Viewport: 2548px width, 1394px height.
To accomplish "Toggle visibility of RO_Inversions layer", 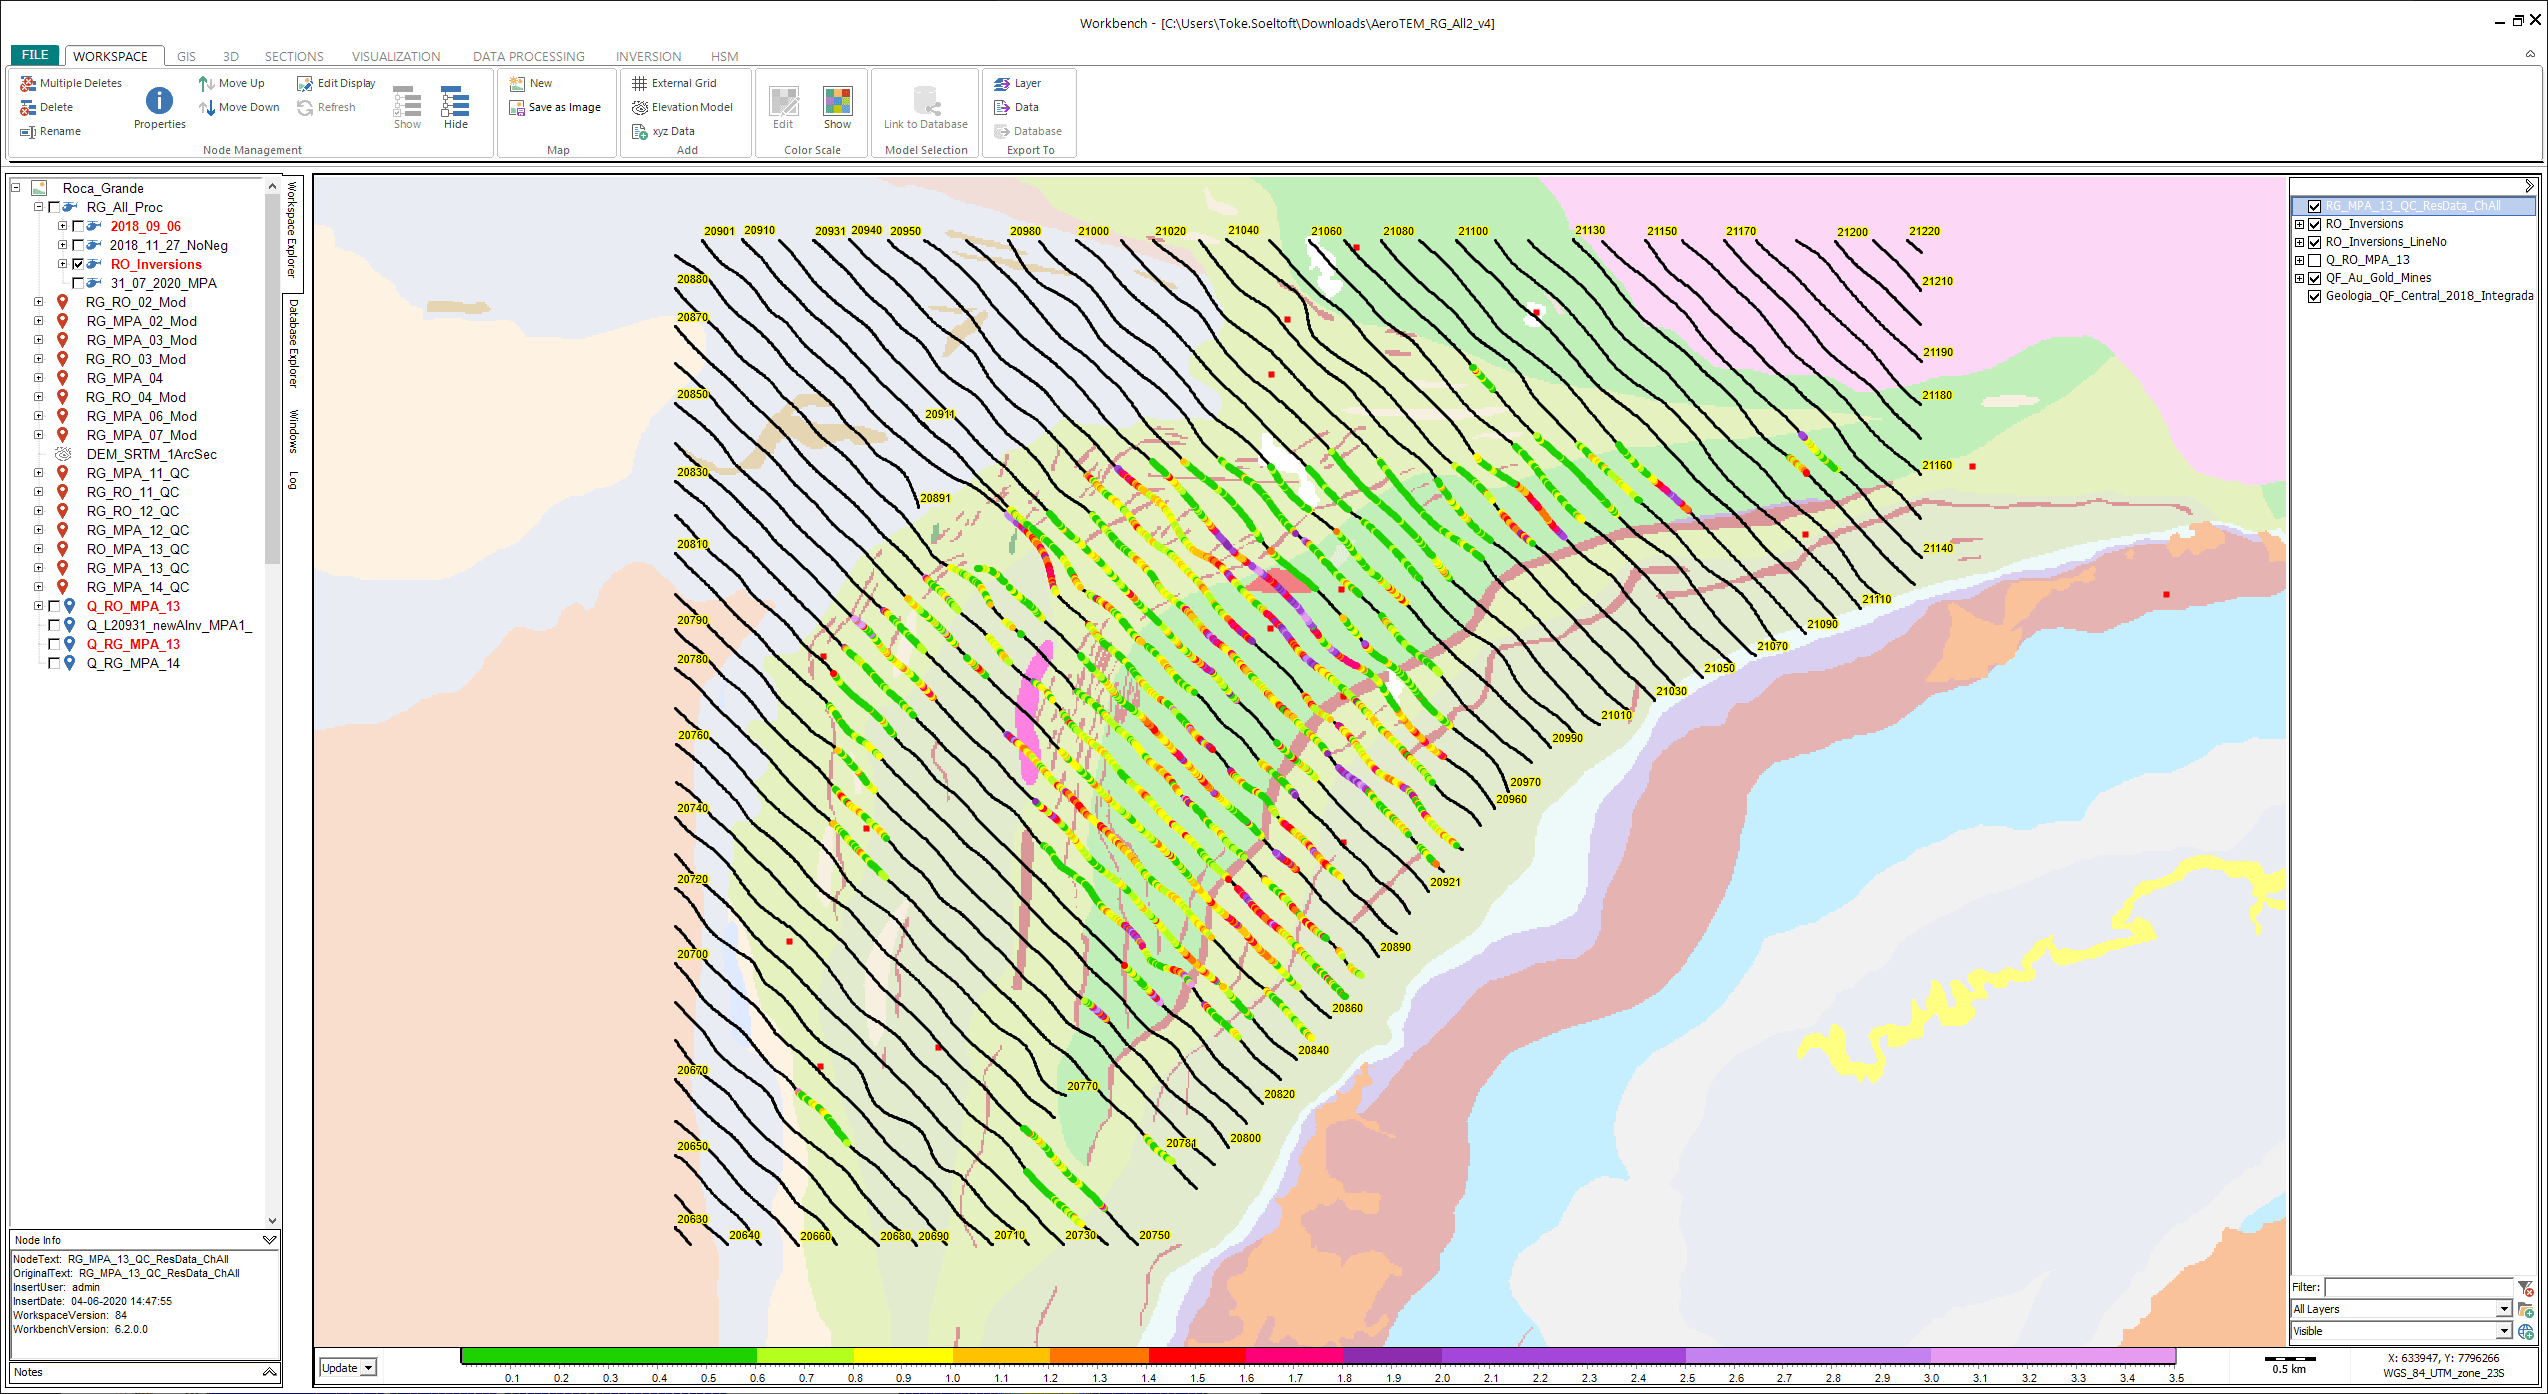I will click(x=2313, y=221).
